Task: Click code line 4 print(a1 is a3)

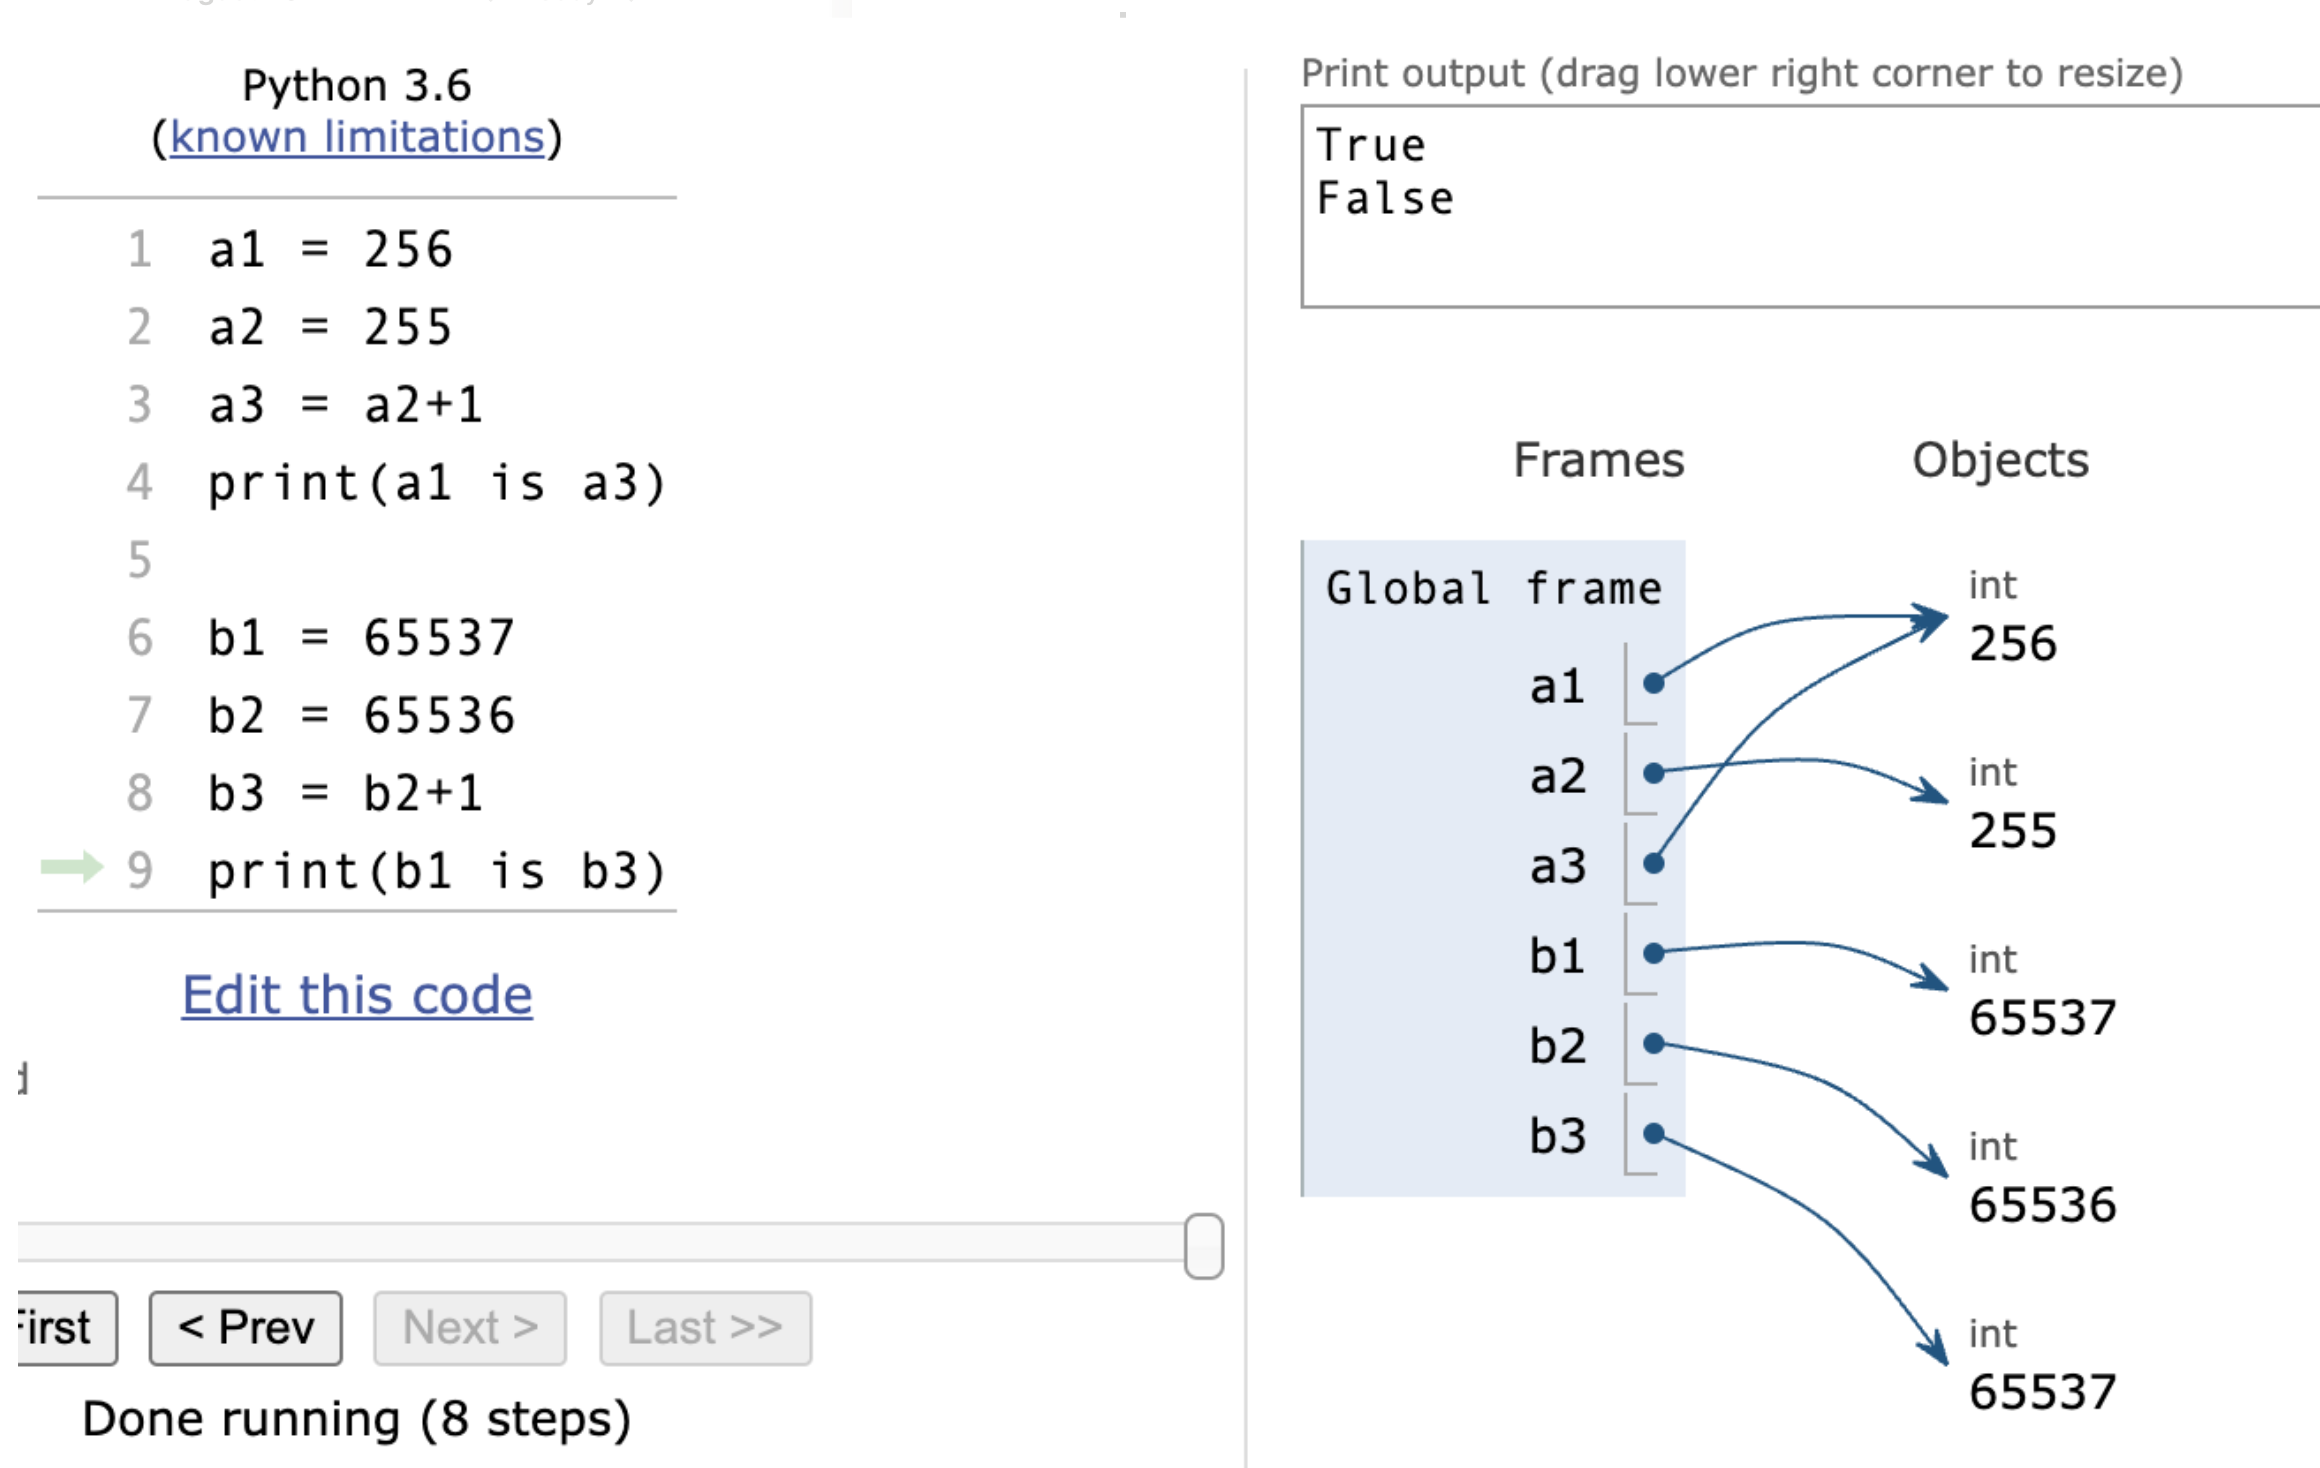Action: pos(436,484)
